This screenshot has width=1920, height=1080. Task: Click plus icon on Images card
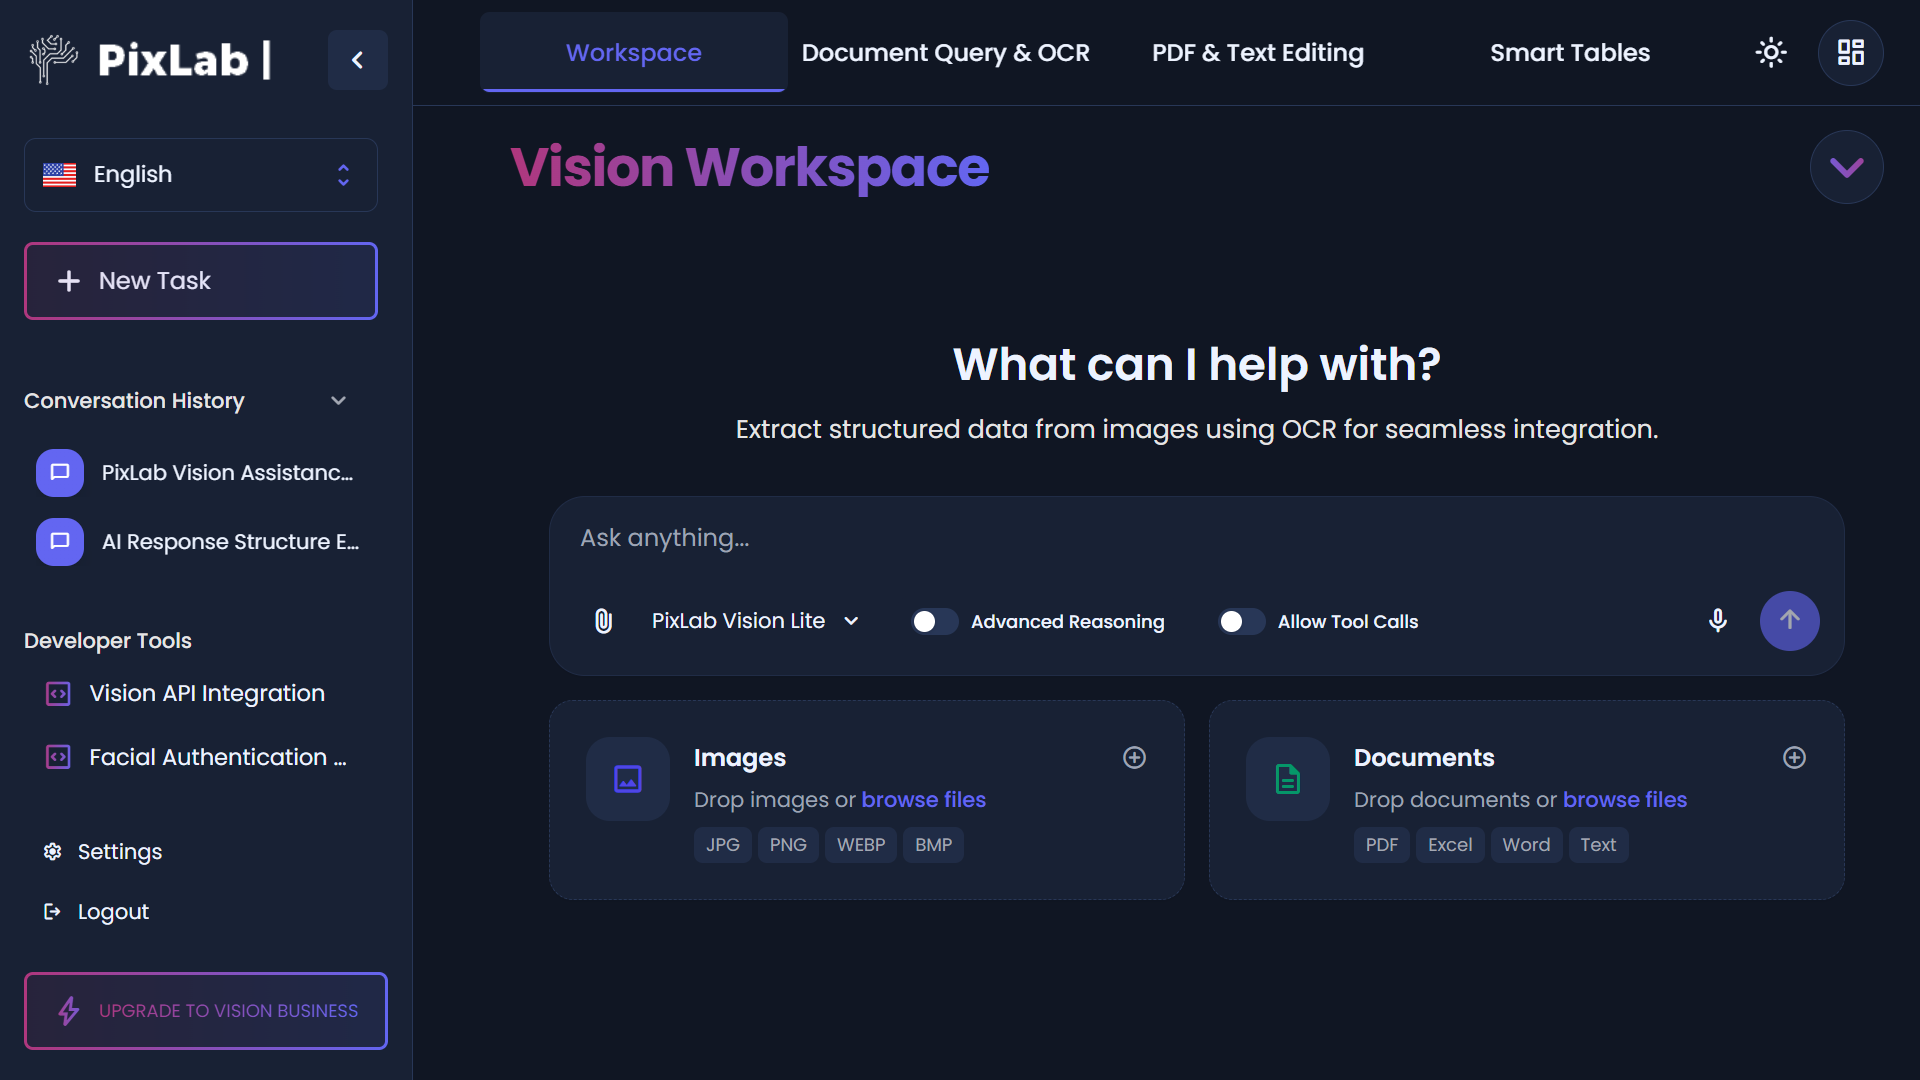(x=1134, y=758)
